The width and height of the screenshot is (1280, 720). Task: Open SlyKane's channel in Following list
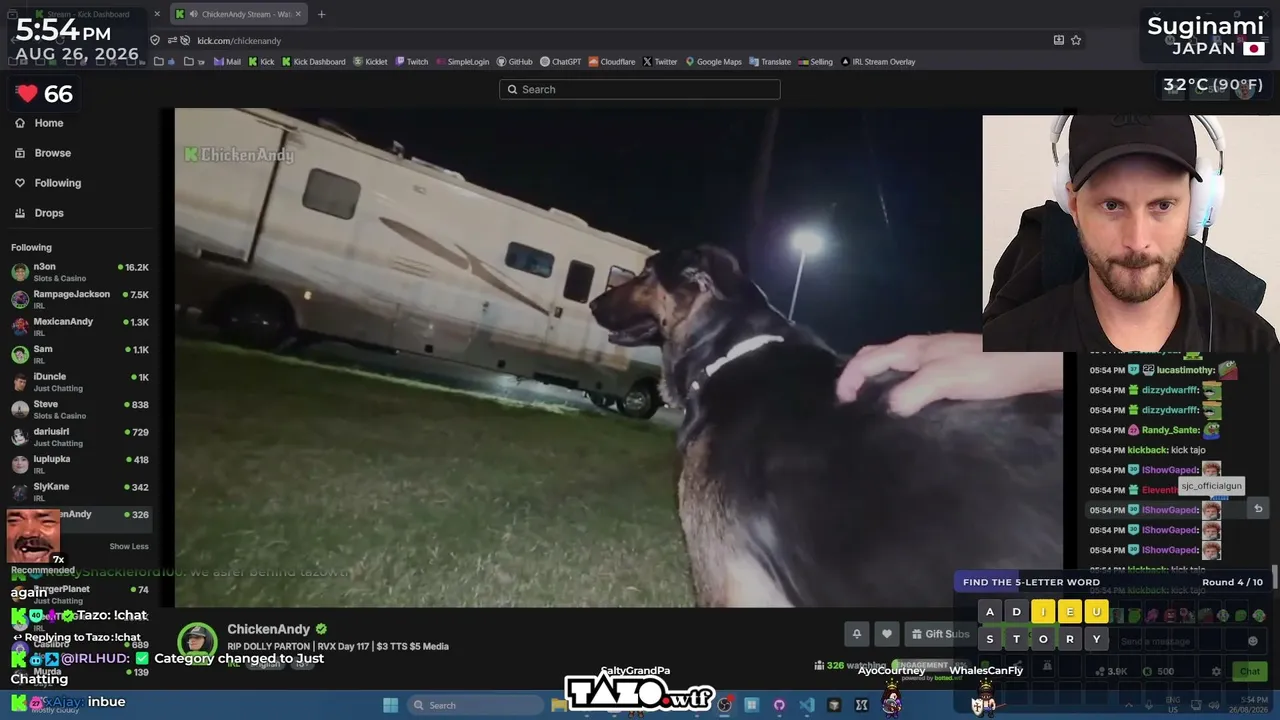[x=80, y=491]
